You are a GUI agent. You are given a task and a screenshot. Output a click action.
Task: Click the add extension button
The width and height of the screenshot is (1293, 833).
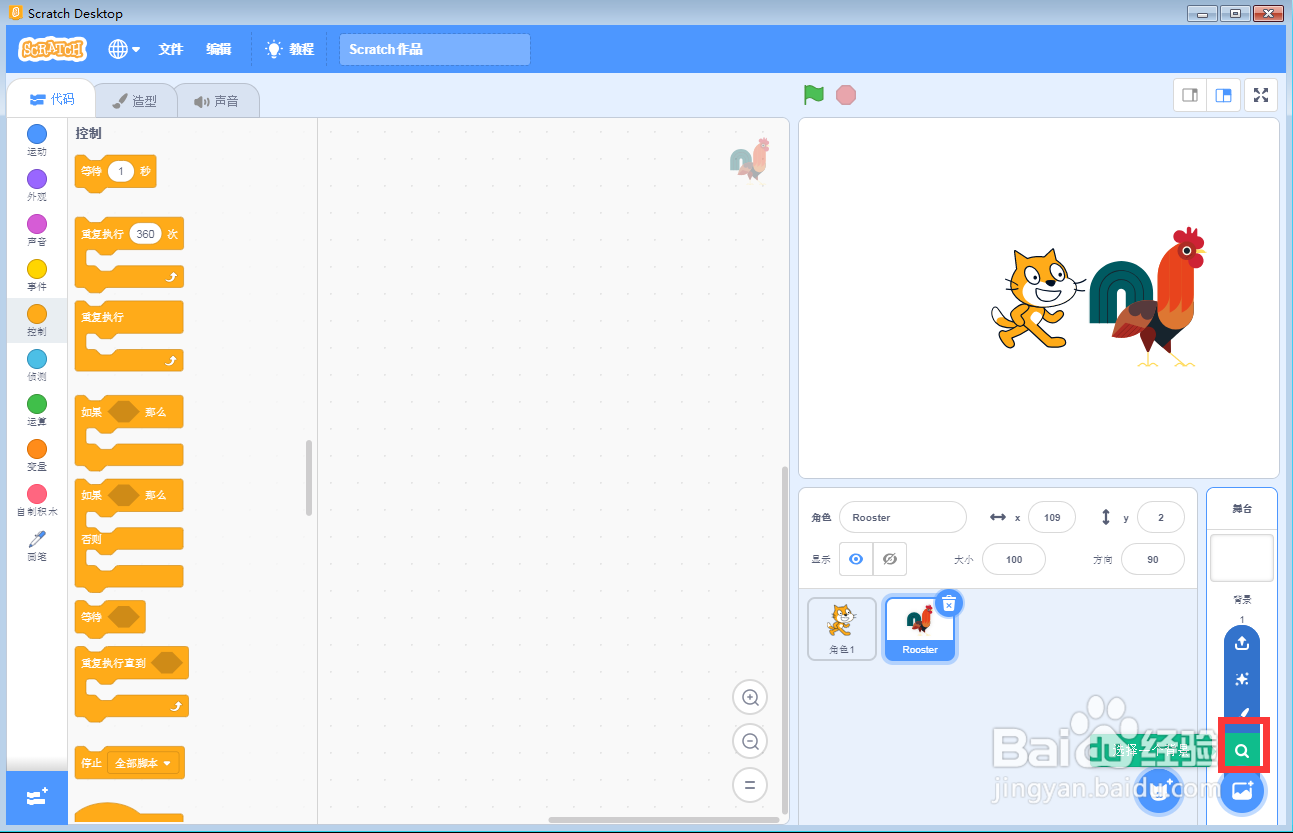pyautogui.click(x=37, y=797)
